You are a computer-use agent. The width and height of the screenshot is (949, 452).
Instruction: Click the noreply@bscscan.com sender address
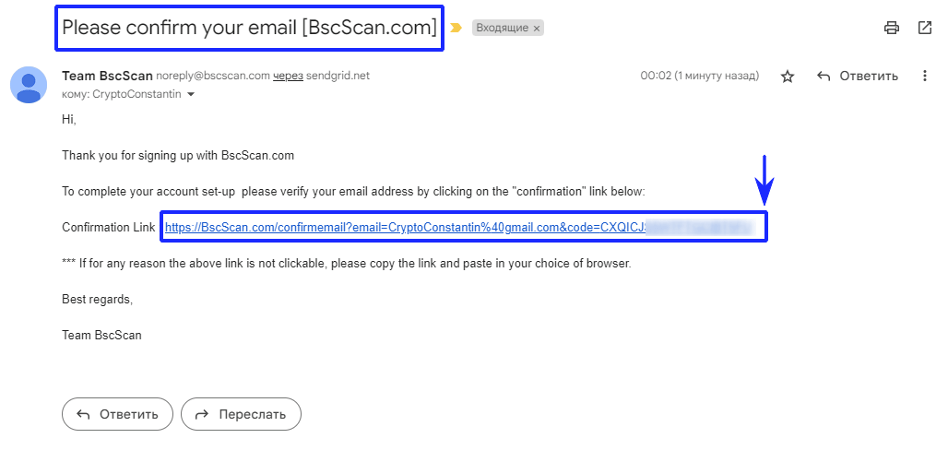[212, 76]
